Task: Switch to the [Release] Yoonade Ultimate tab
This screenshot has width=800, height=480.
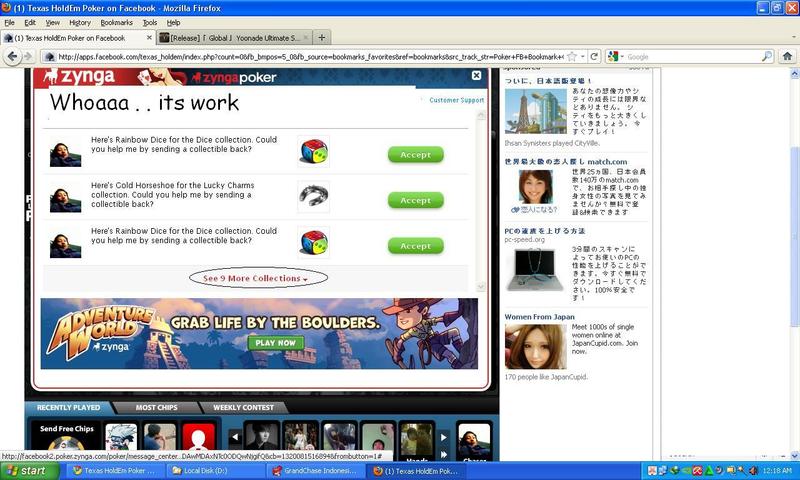Action: tap(234, 38)
